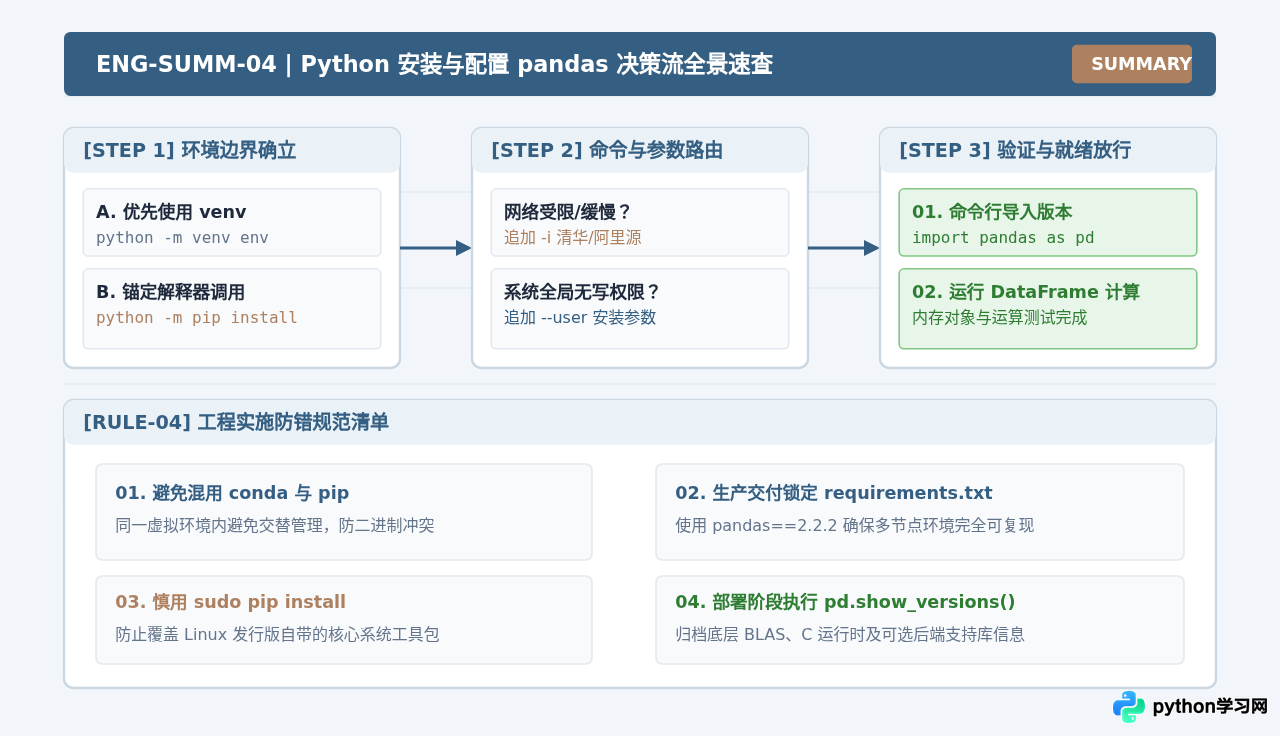Select the "02. 运行 DataFrame 计算" label
The width and height of the screenshot is (1280, 736).
click(1026, 292)
